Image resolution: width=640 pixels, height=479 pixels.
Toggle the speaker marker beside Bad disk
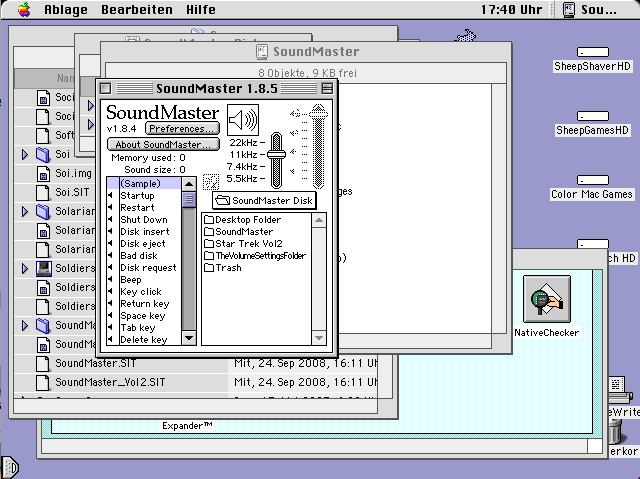(110, 255)
